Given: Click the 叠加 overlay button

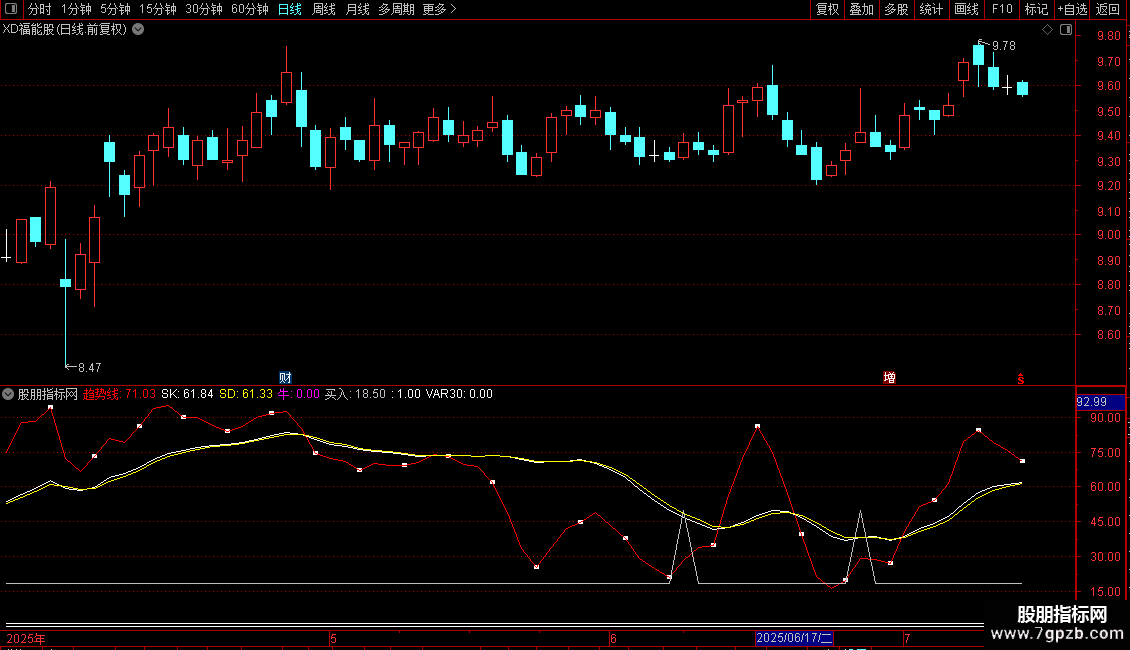Looking at the screenshot, I should pos(861,9).
